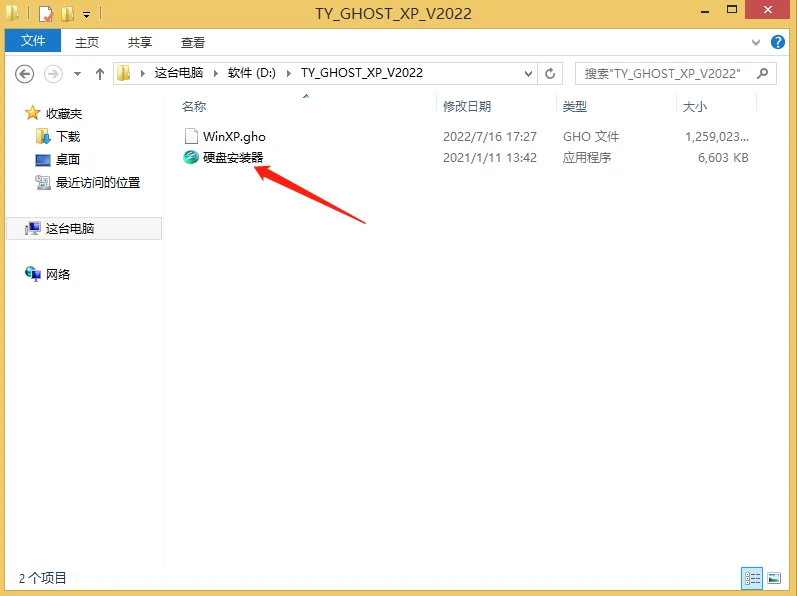Expand address bar history dropdown
Screen dimensions: 797x596
(529, 74)
